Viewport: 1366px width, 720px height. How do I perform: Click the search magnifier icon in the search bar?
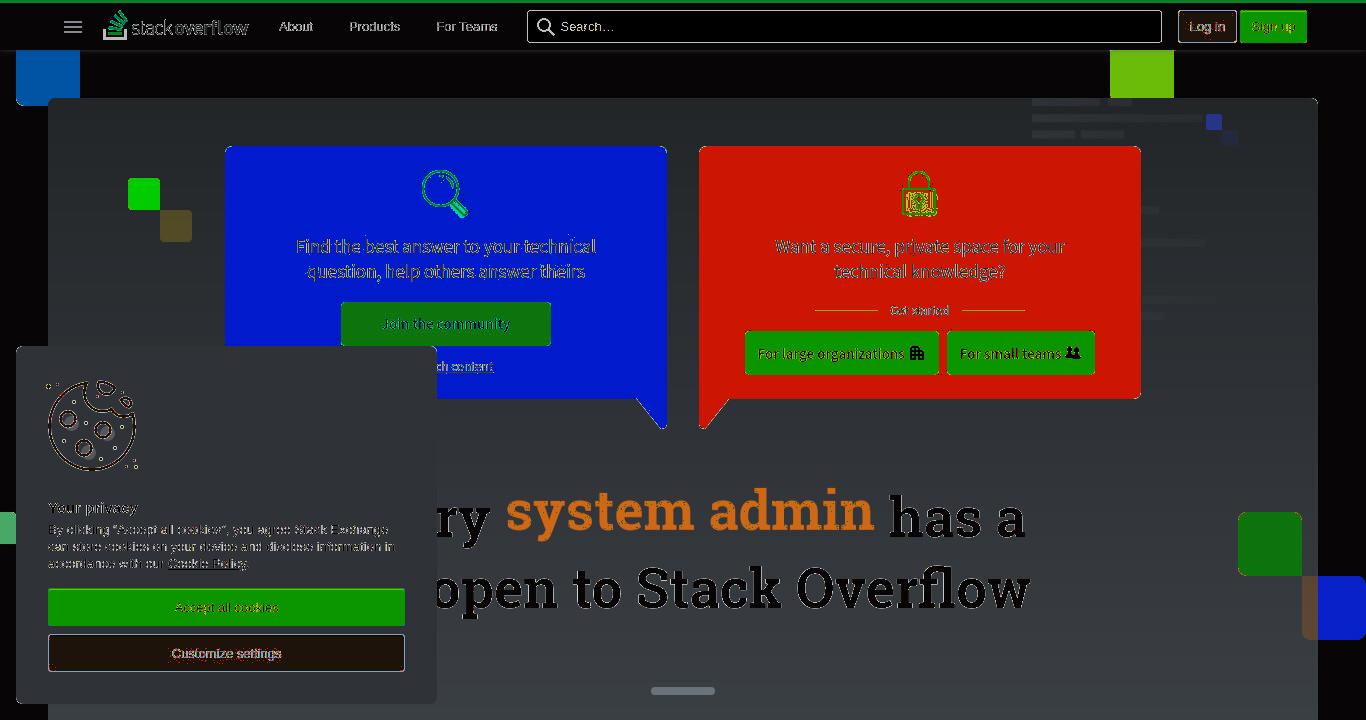(x=545, y=27)
